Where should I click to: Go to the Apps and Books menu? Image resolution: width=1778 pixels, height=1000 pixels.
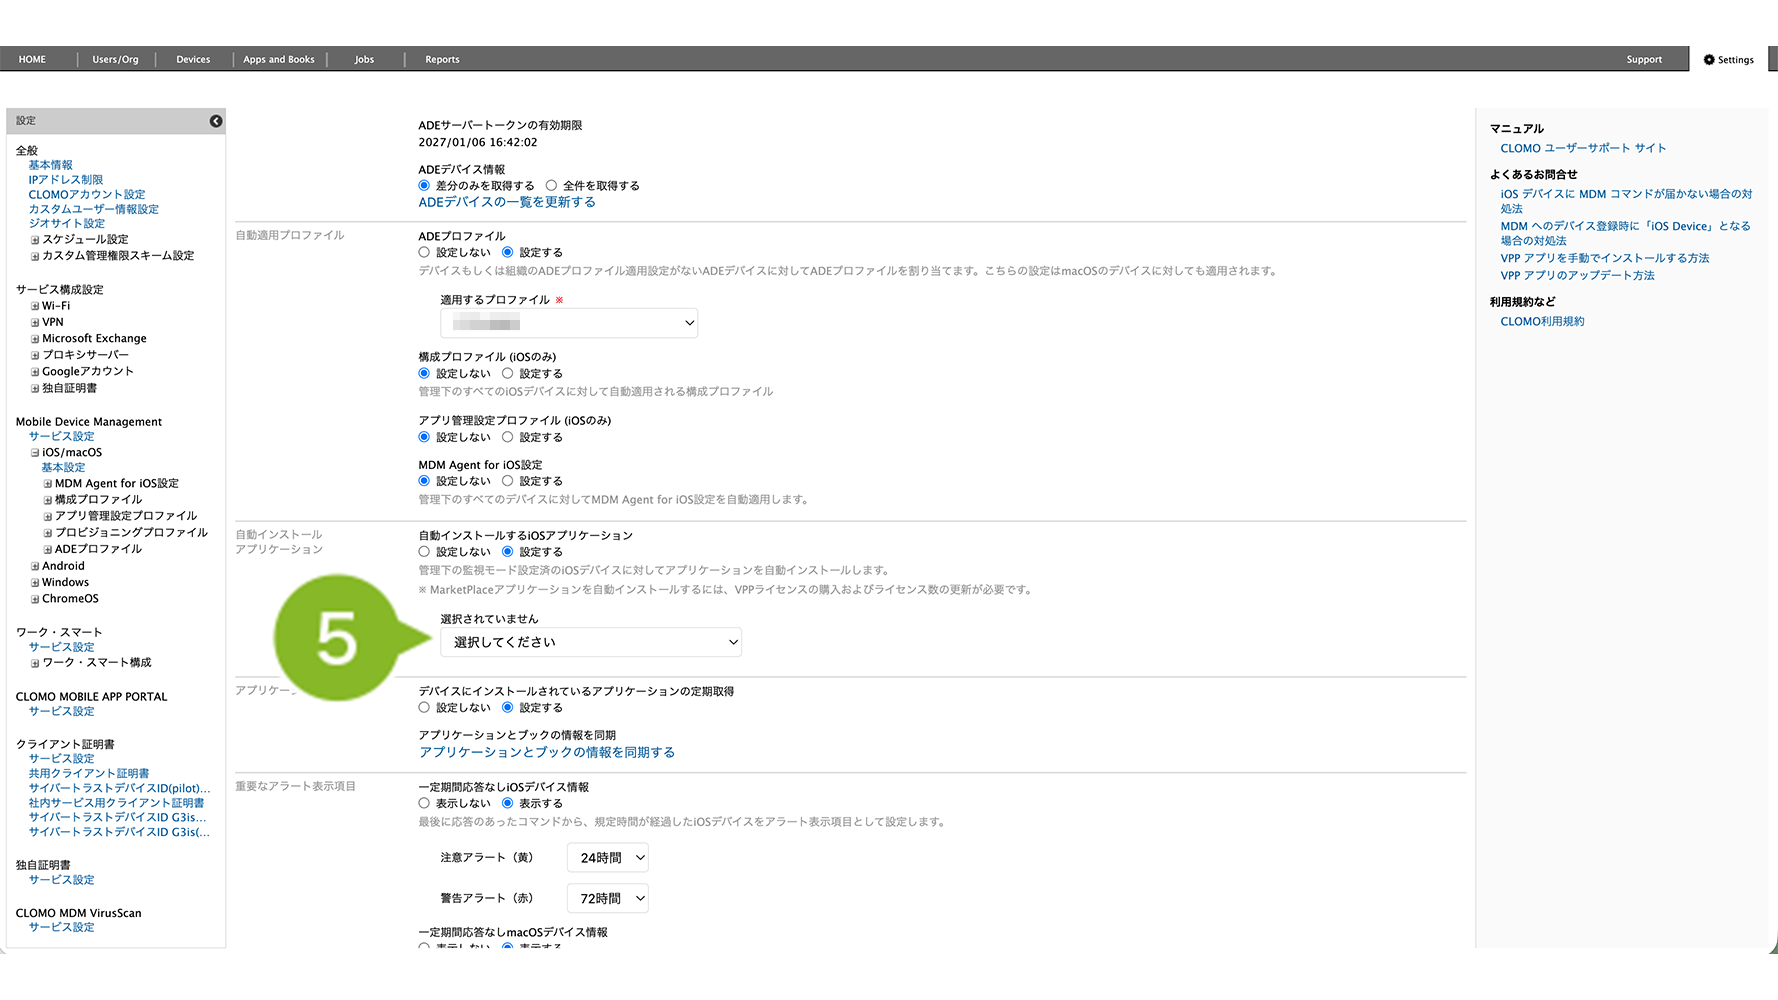click(279, 60)
